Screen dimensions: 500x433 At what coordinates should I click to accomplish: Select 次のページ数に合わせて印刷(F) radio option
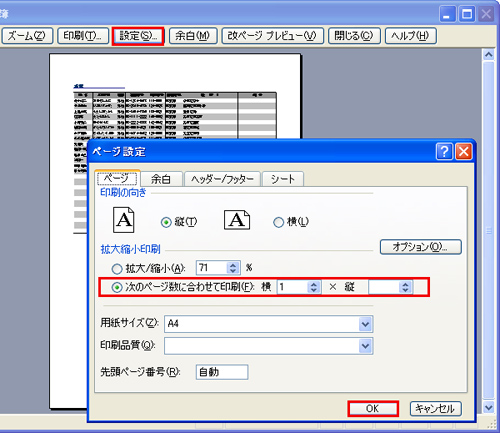click(x=117, y=287)
